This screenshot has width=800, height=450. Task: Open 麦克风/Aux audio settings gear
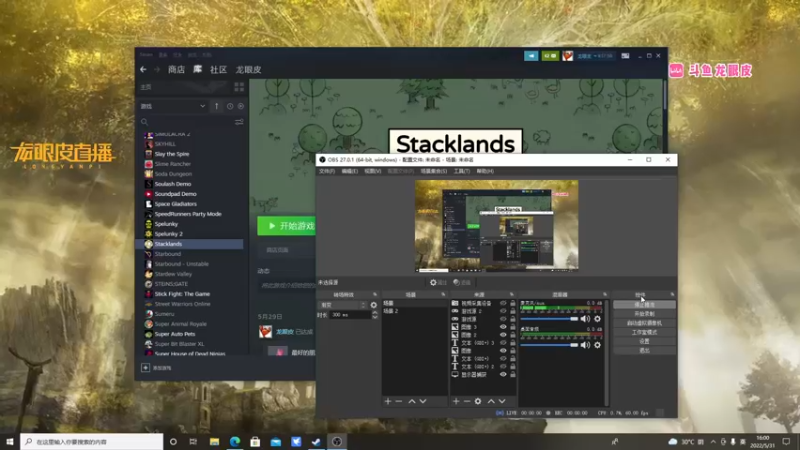(x=597, y=319)
